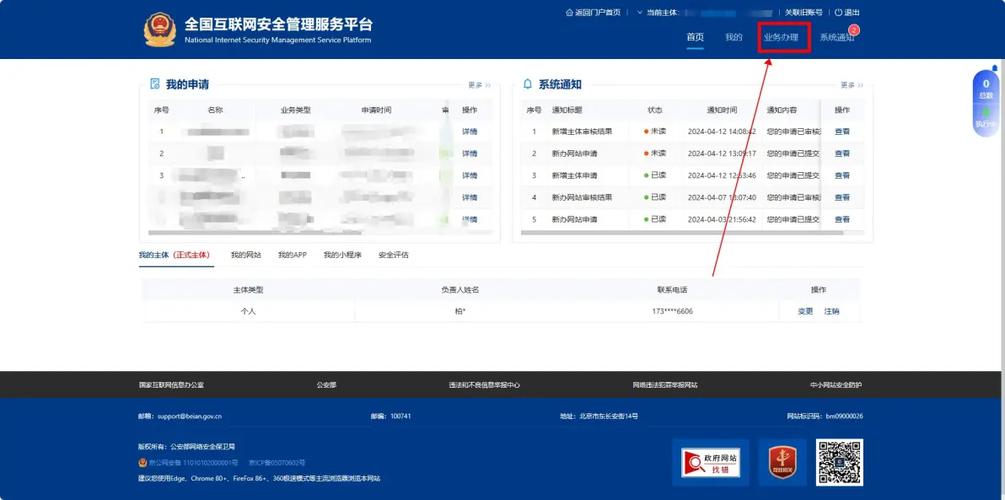Image resolution: width=1005 pixels, height=500 pixels.
Task: Switch to the 安全评估 tab
Action: (x=394, y=254)
